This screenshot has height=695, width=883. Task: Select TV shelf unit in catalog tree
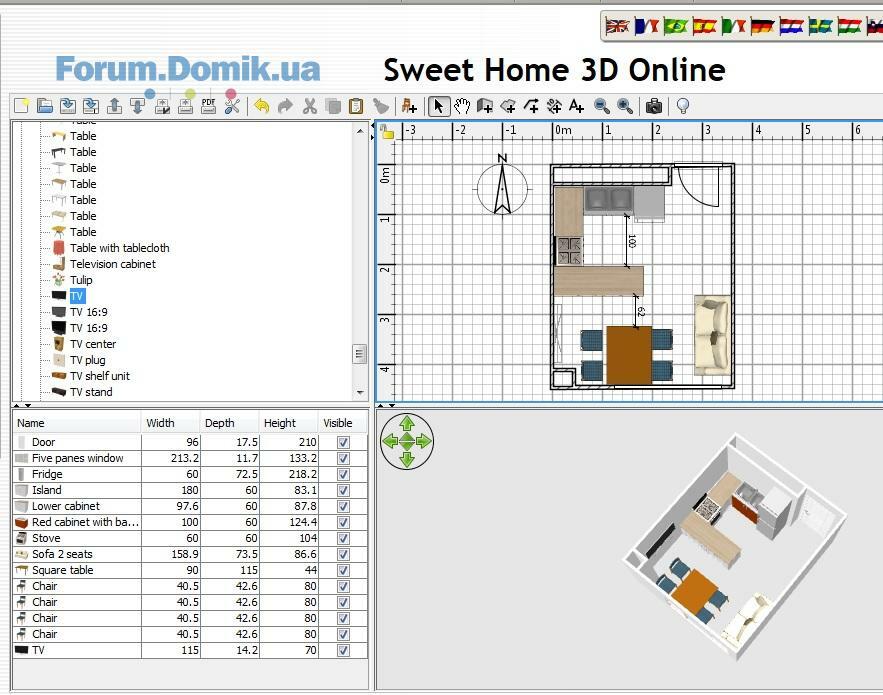100,376
